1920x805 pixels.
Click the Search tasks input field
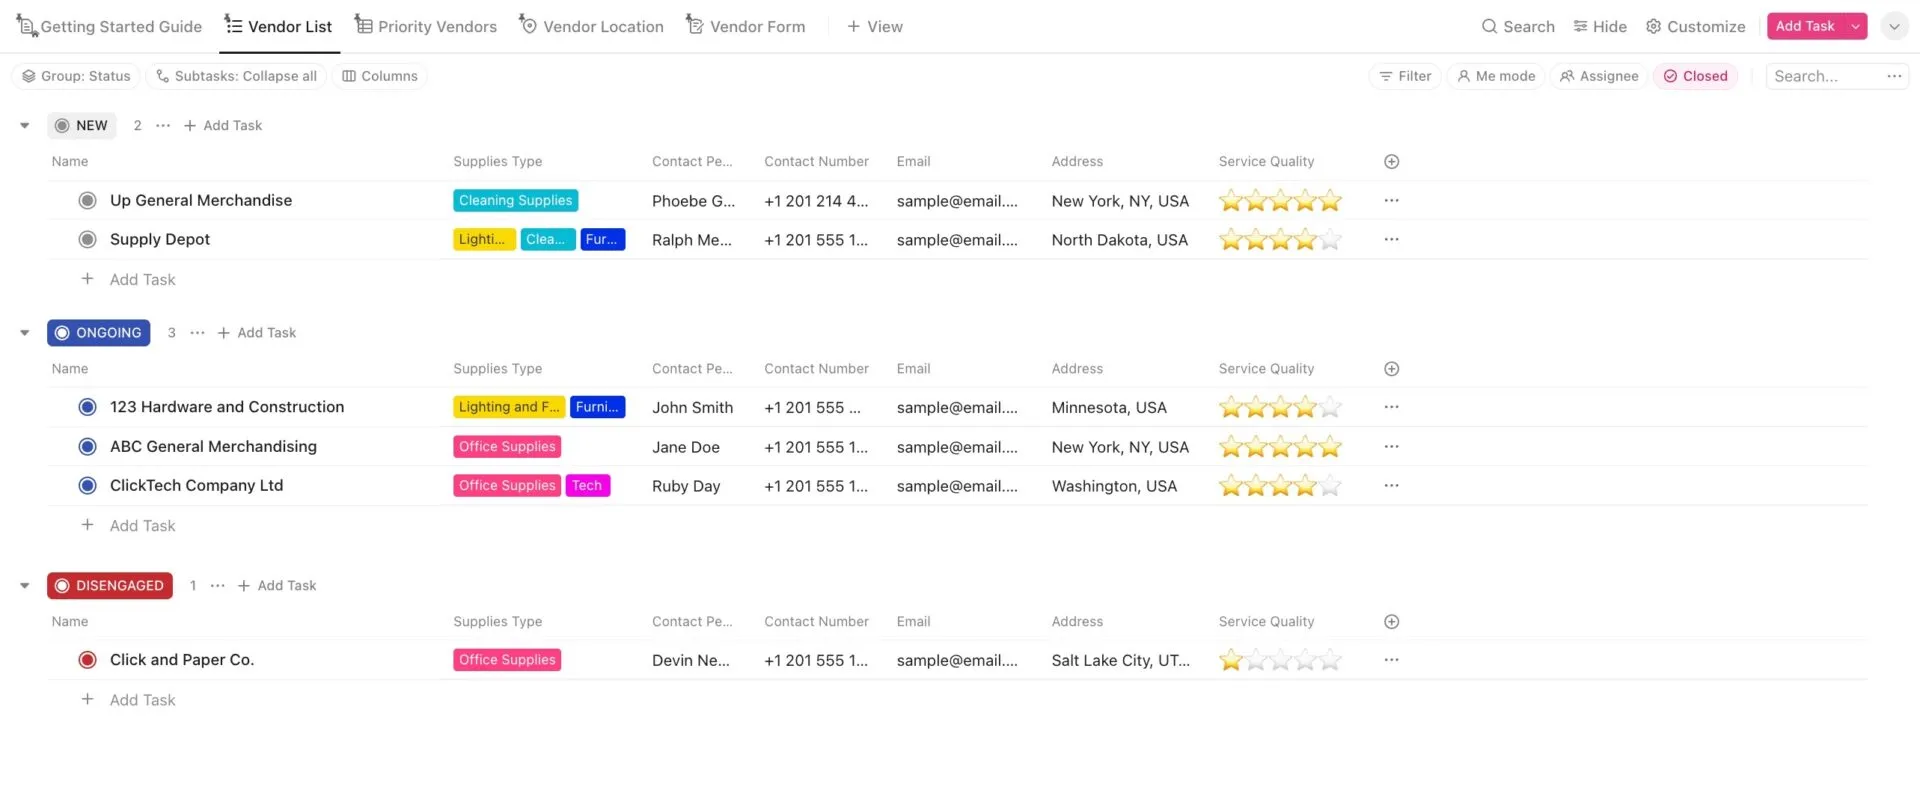click(1825, 76)
